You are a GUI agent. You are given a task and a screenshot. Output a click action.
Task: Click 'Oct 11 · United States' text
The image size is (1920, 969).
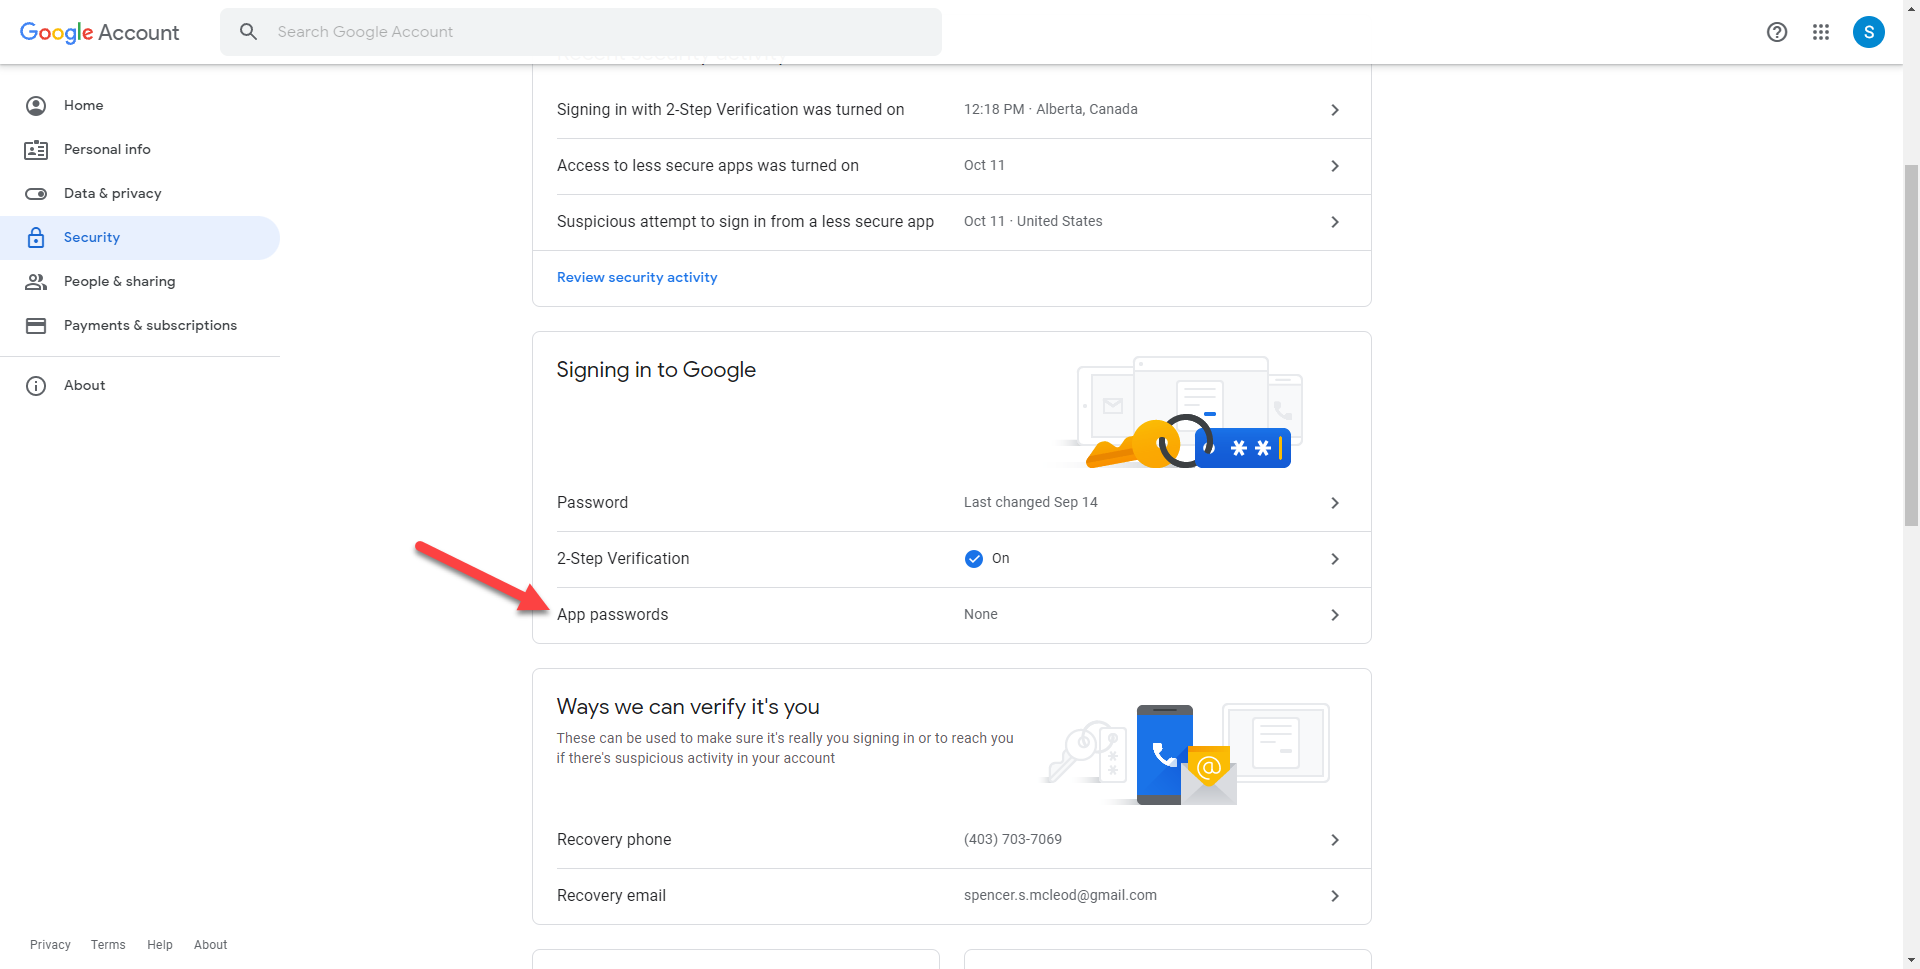(x=1033, y=222)
